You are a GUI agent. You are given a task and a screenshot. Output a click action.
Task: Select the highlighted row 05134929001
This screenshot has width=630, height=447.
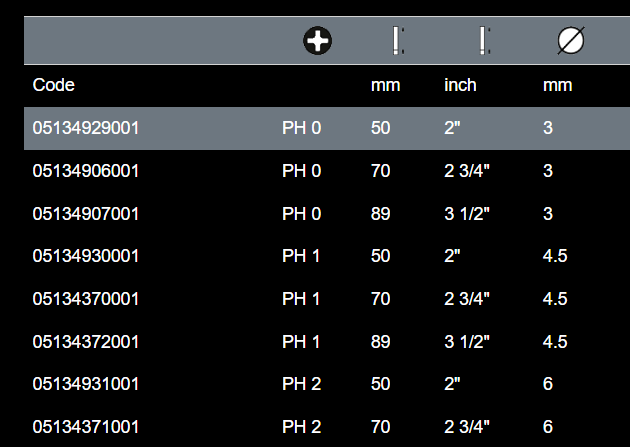tap(86, 128)
